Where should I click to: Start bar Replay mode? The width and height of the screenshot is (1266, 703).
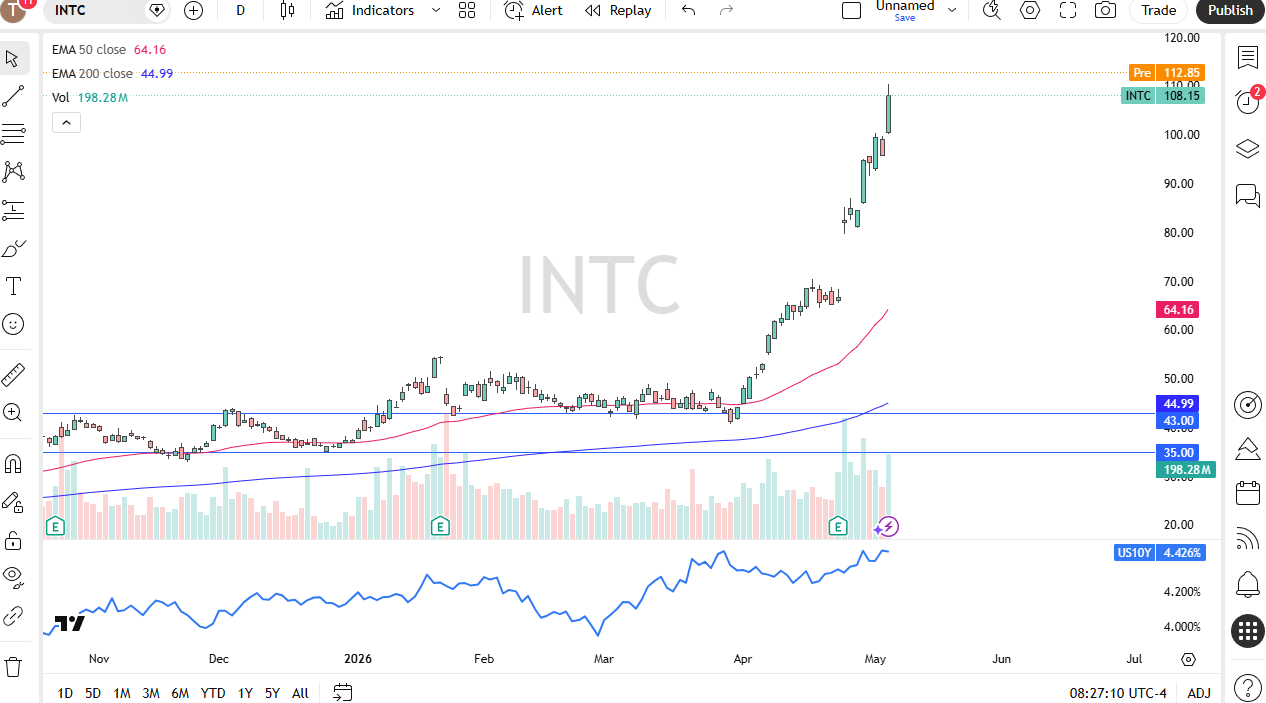tap(618, 10)
